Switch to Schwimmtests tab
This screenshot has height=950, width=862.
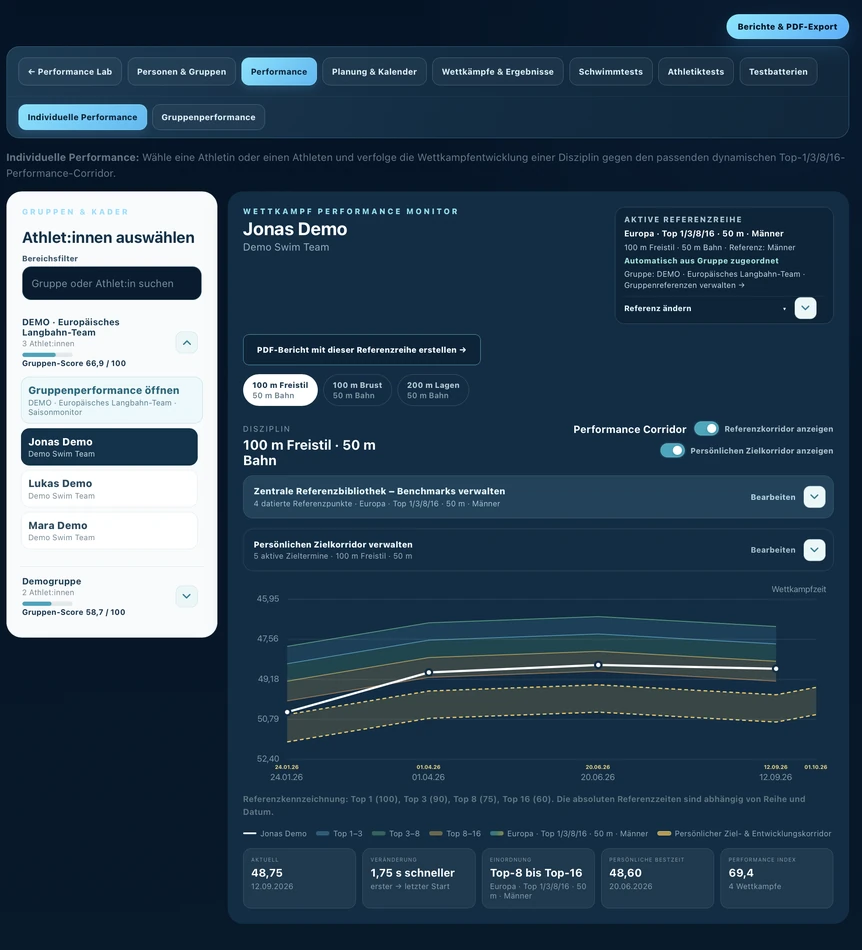611,71
